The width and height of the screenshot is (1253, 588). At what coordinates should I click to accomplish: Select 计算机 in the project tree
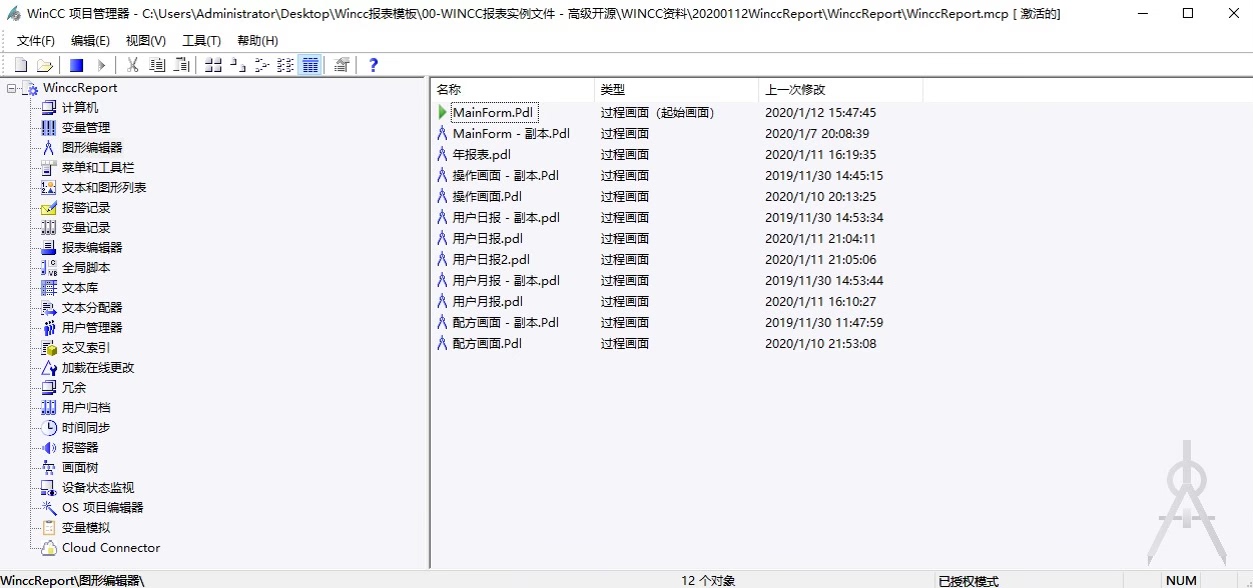click(80, 108)
